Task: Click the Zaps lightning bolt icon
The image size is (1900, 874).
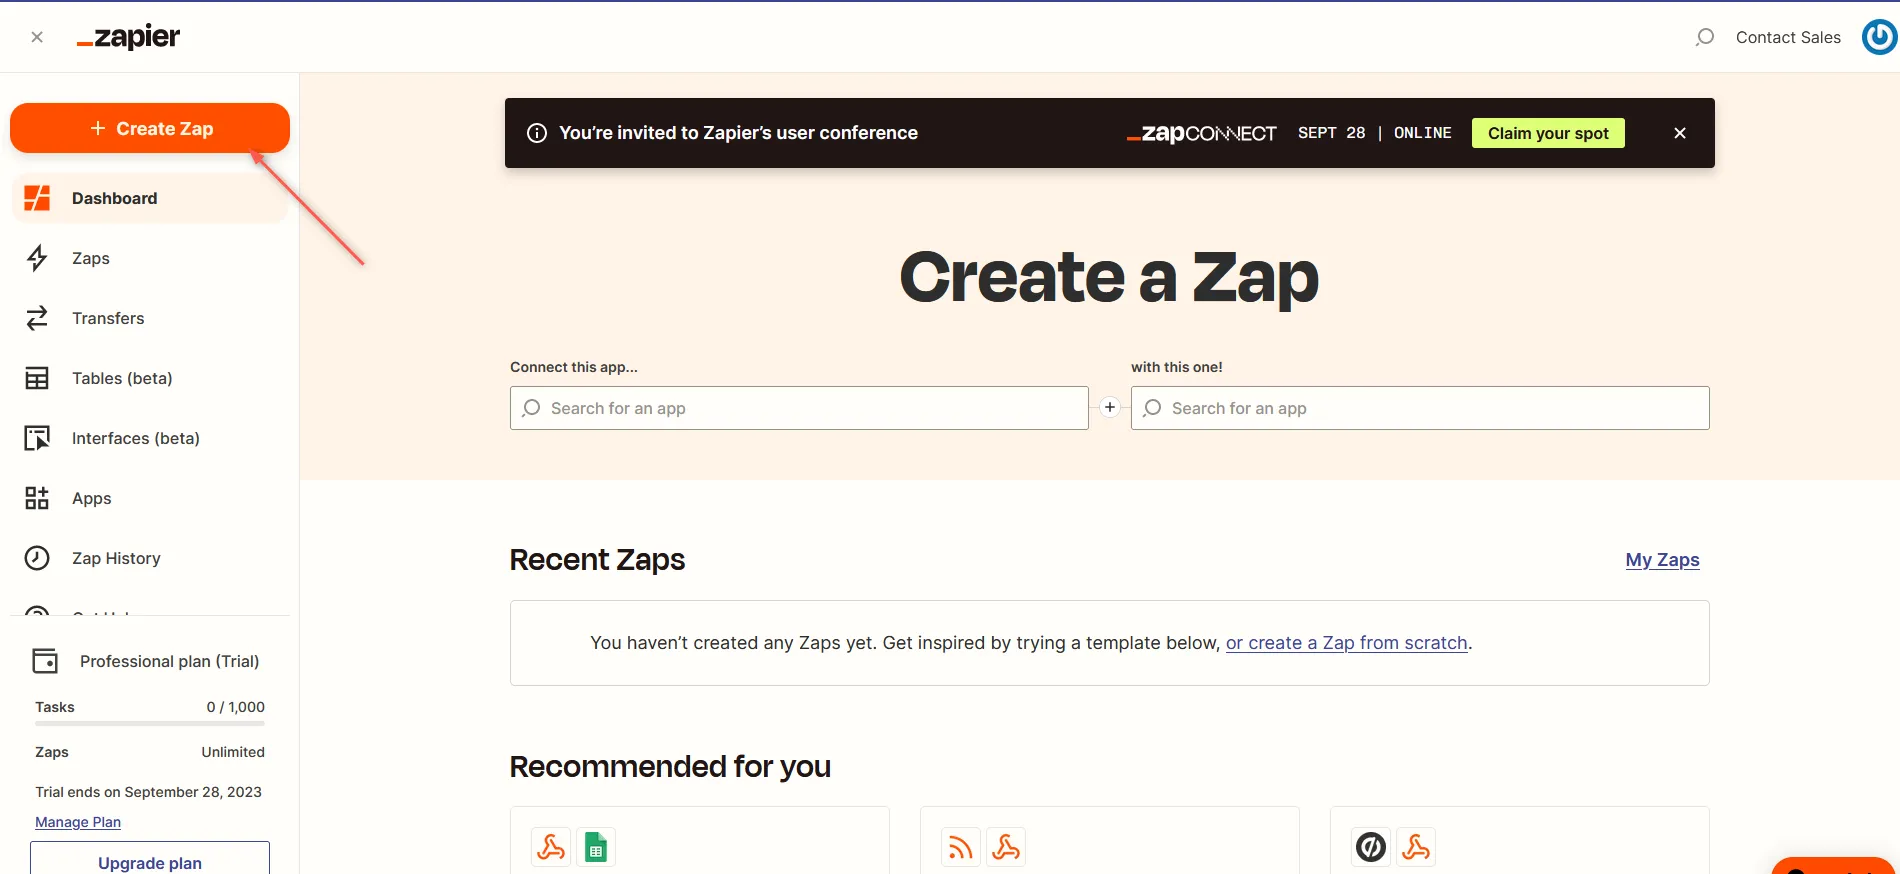Action: tap(37, 258)
